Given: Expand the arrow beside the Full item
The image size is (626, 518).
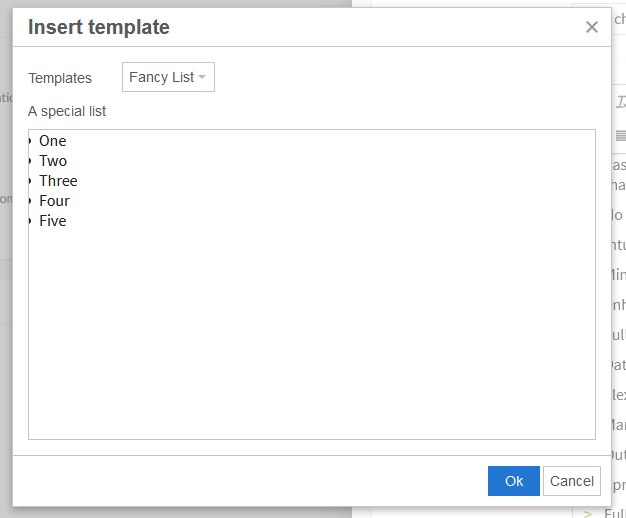Looking at the screenshot, I should pos(589,513).
